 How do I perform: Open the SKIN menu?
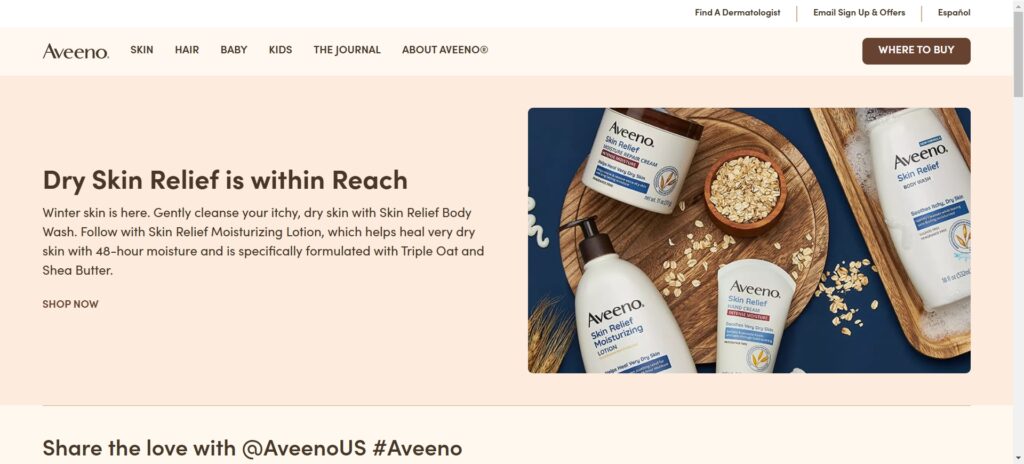[142, 50]
